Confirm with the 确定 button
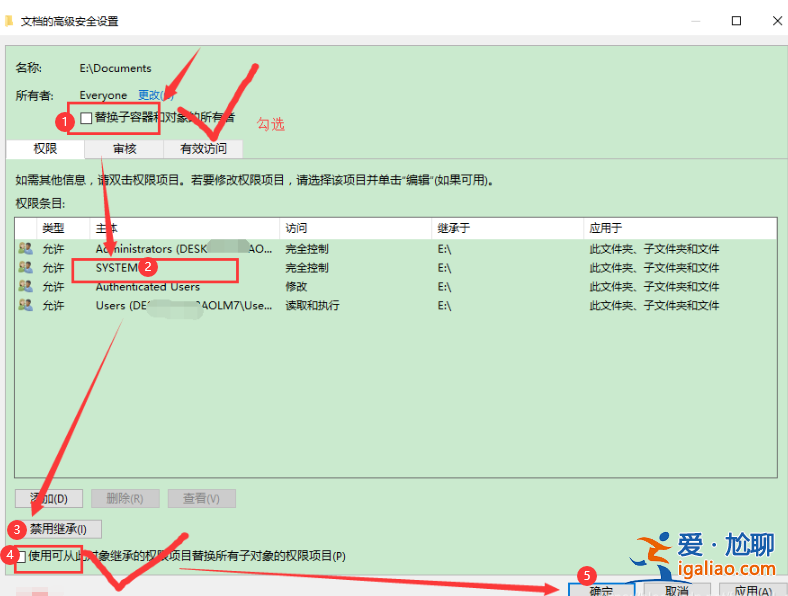Screen dimensions: 788x596 coord(602,589)
